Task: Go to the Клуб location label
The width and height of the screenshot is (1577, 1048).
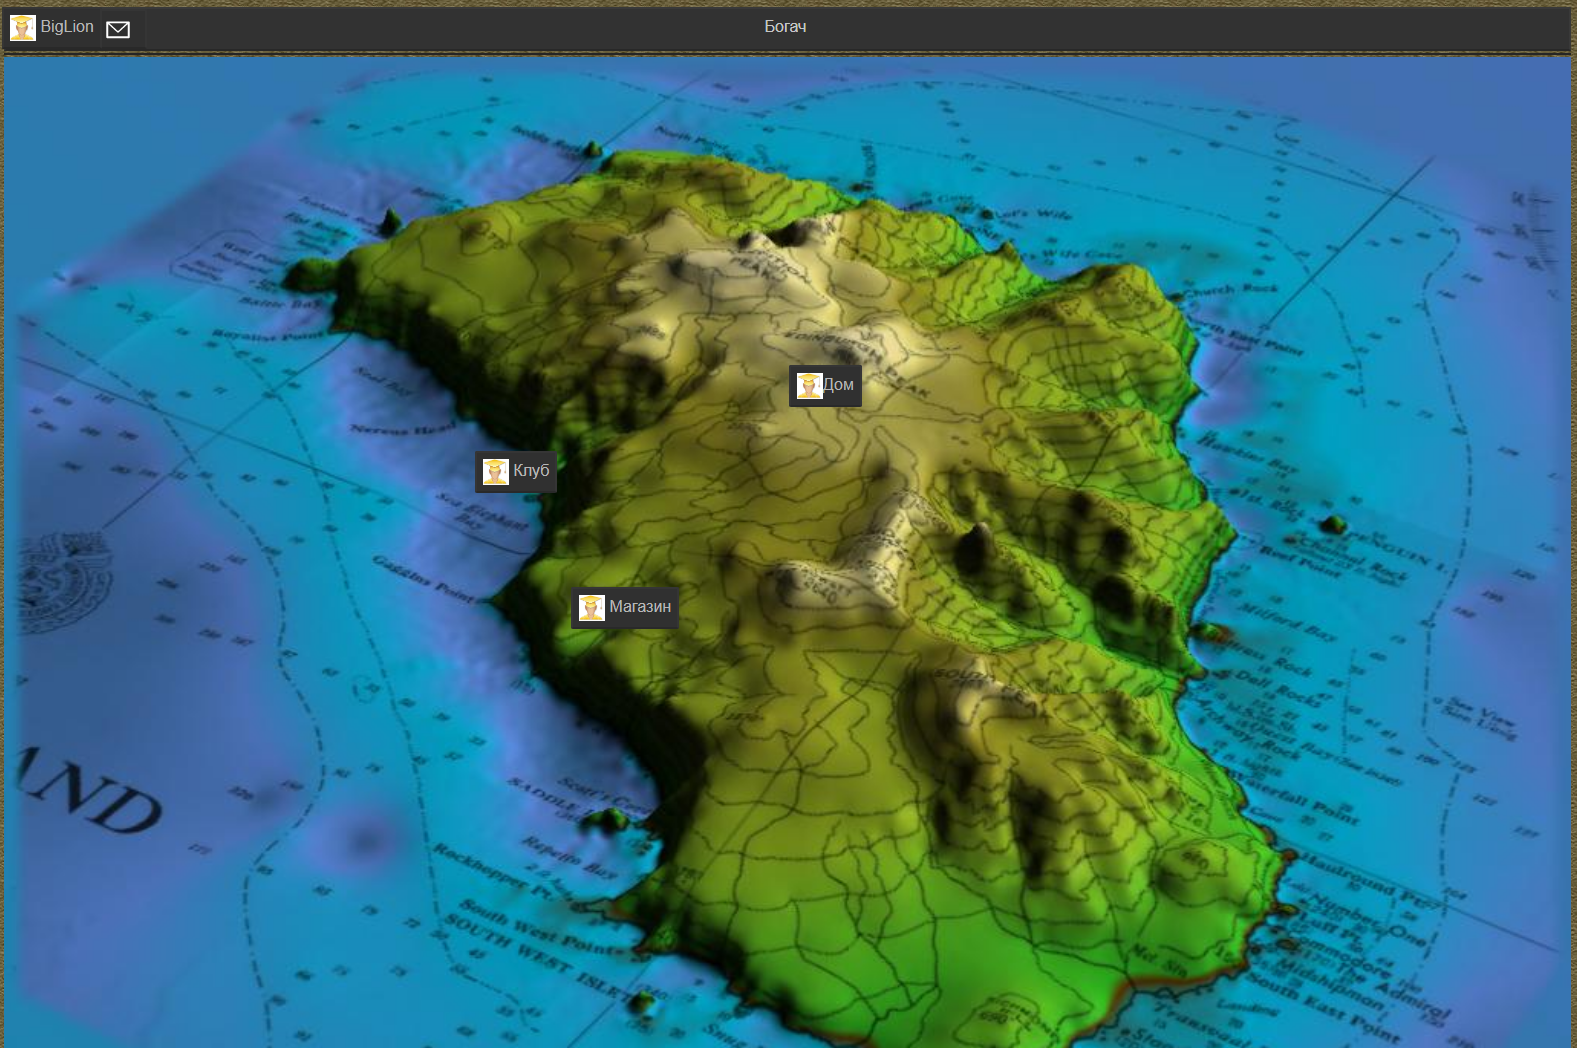Action: click(531, 471)
